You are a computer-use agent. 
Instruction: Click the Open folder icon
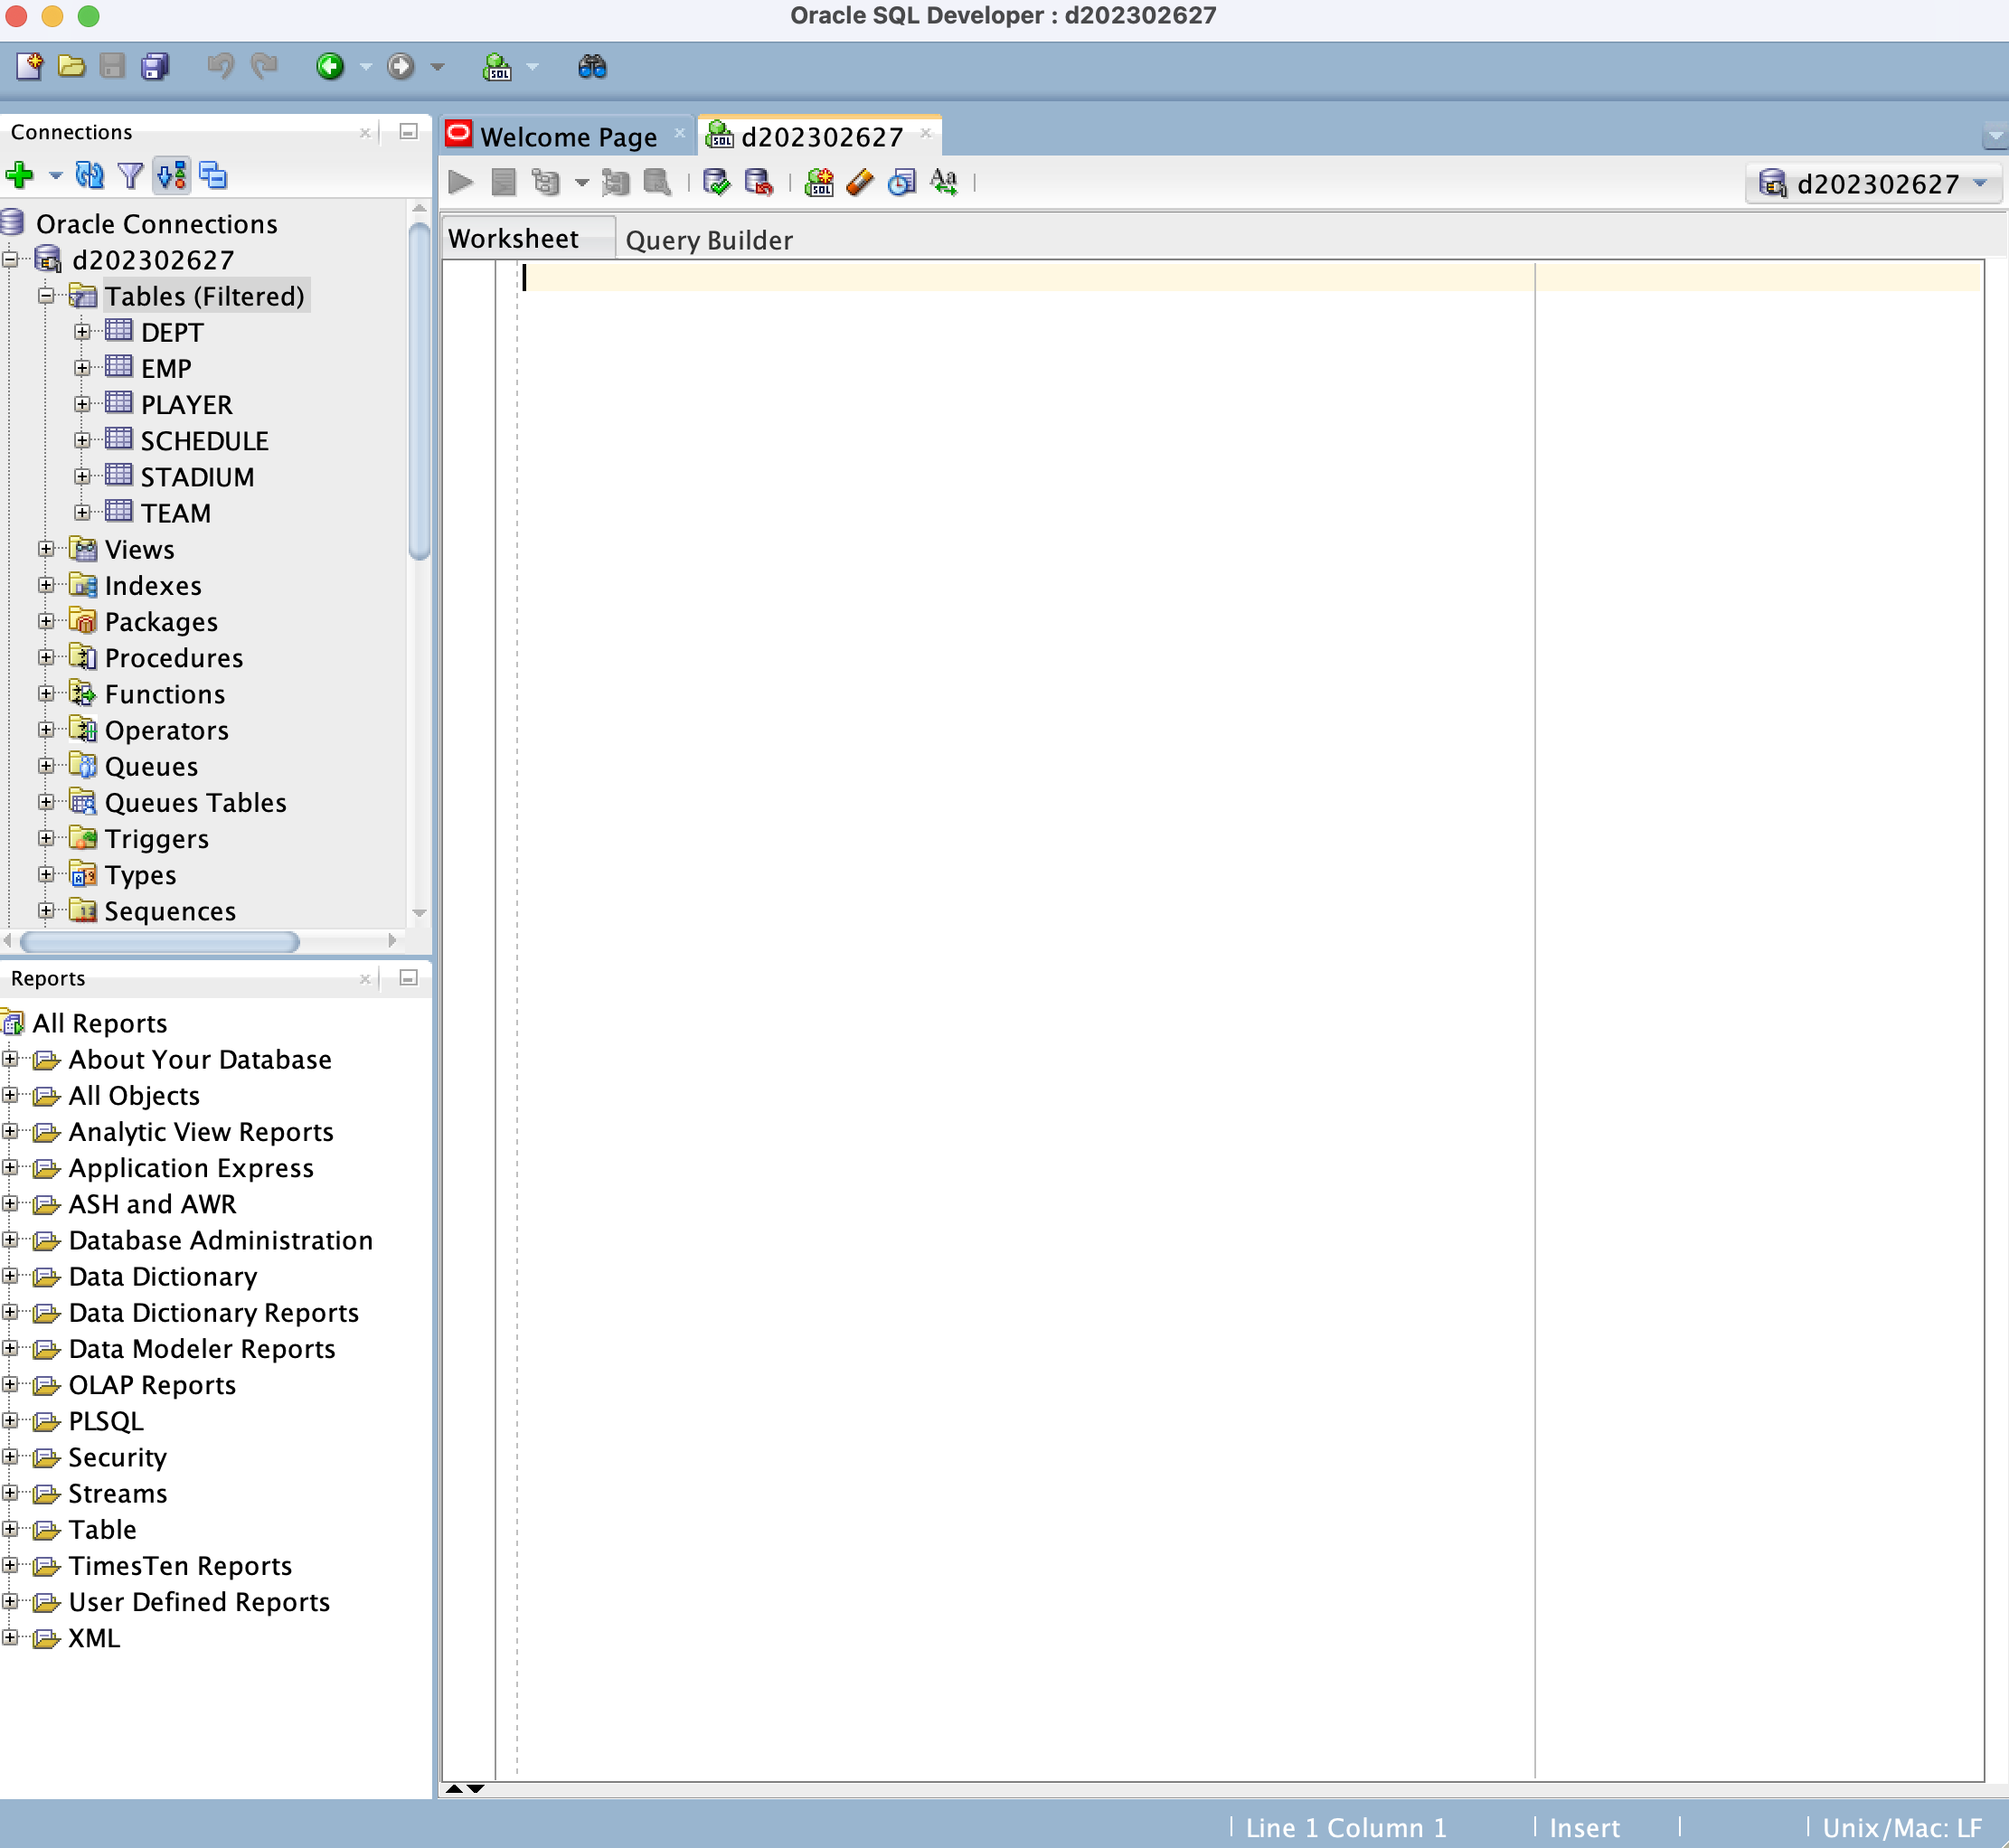click(x=71, y=67)
